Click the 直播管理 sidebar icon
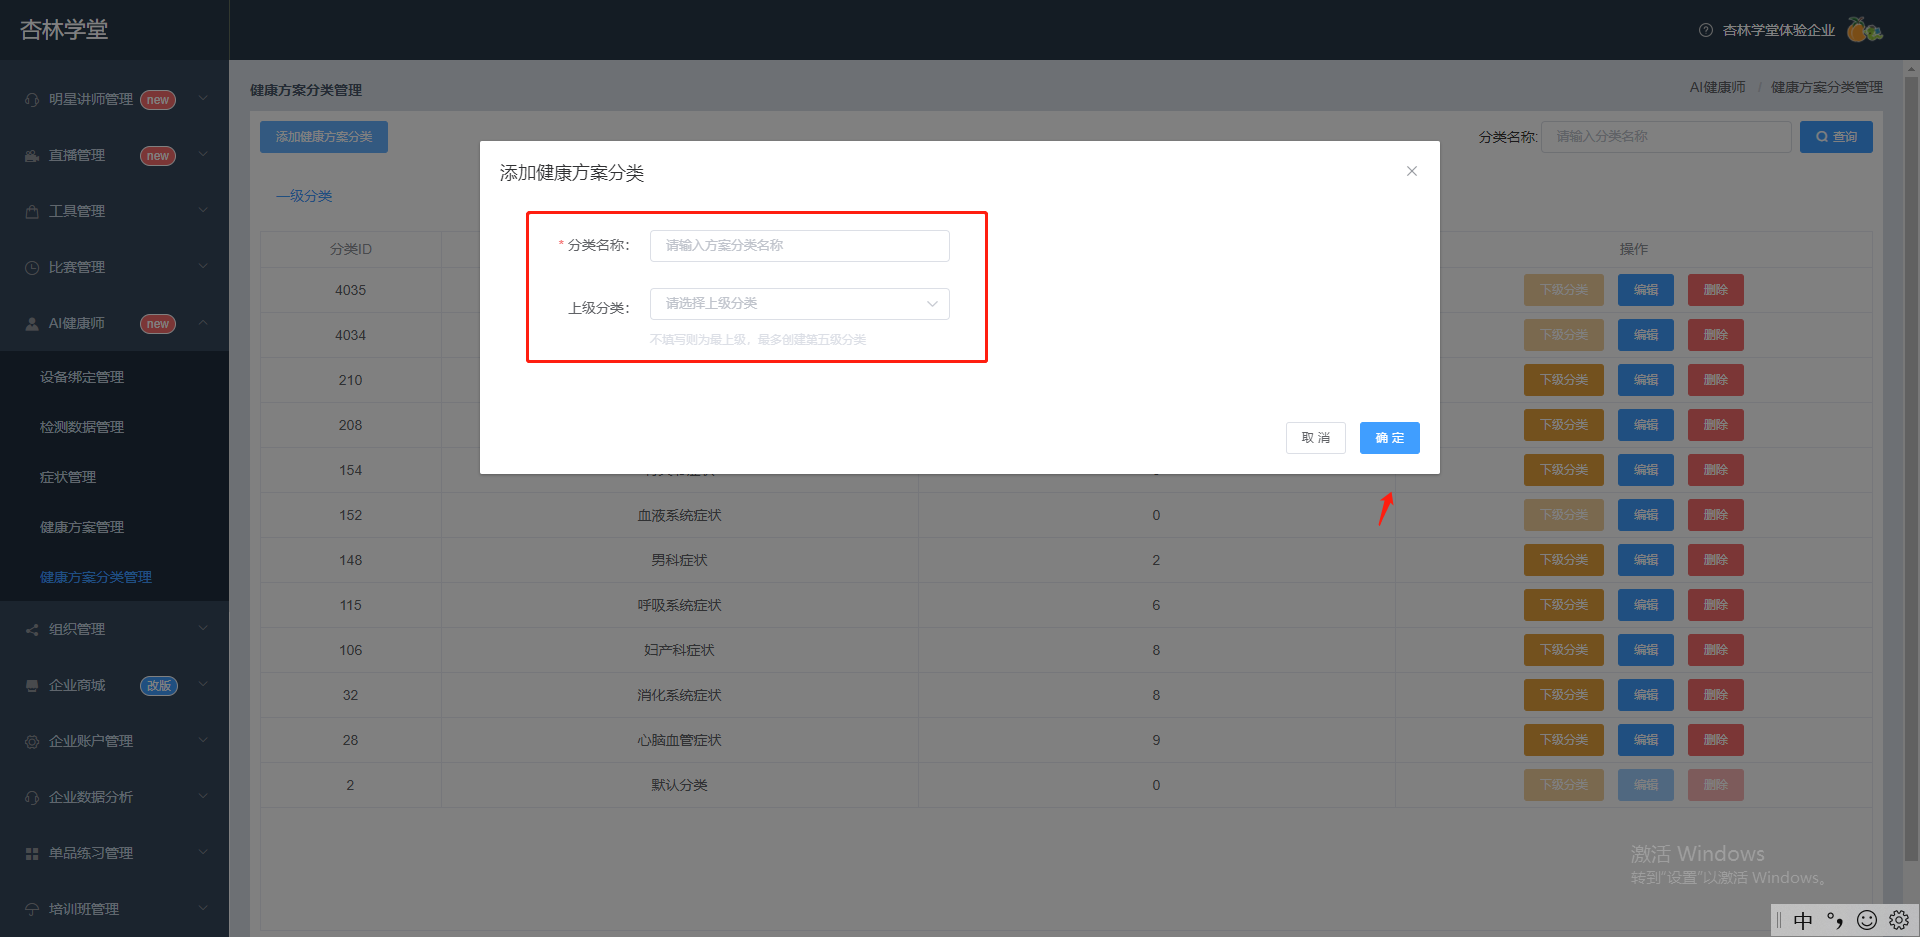This screenshot has height=937, width=1920. (x=32, y=156)
